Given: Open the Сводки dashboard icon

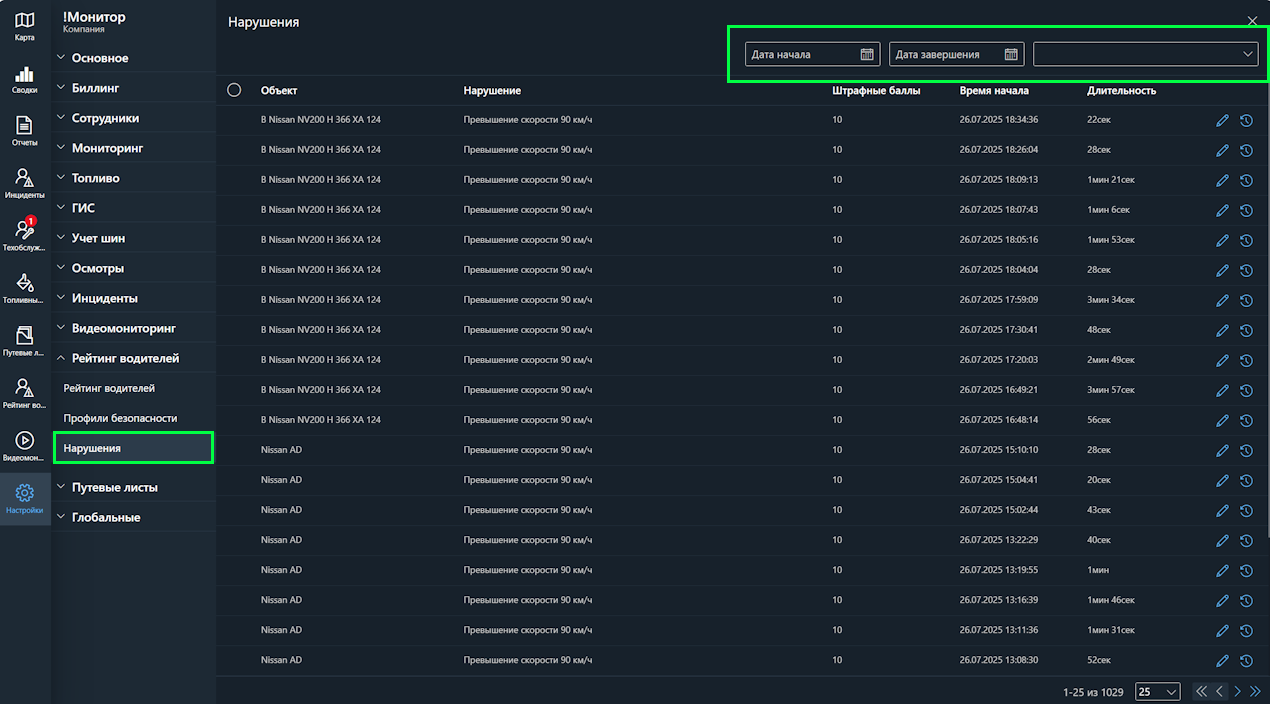Looking at the screenshot, I should click(x=25, y=79).
